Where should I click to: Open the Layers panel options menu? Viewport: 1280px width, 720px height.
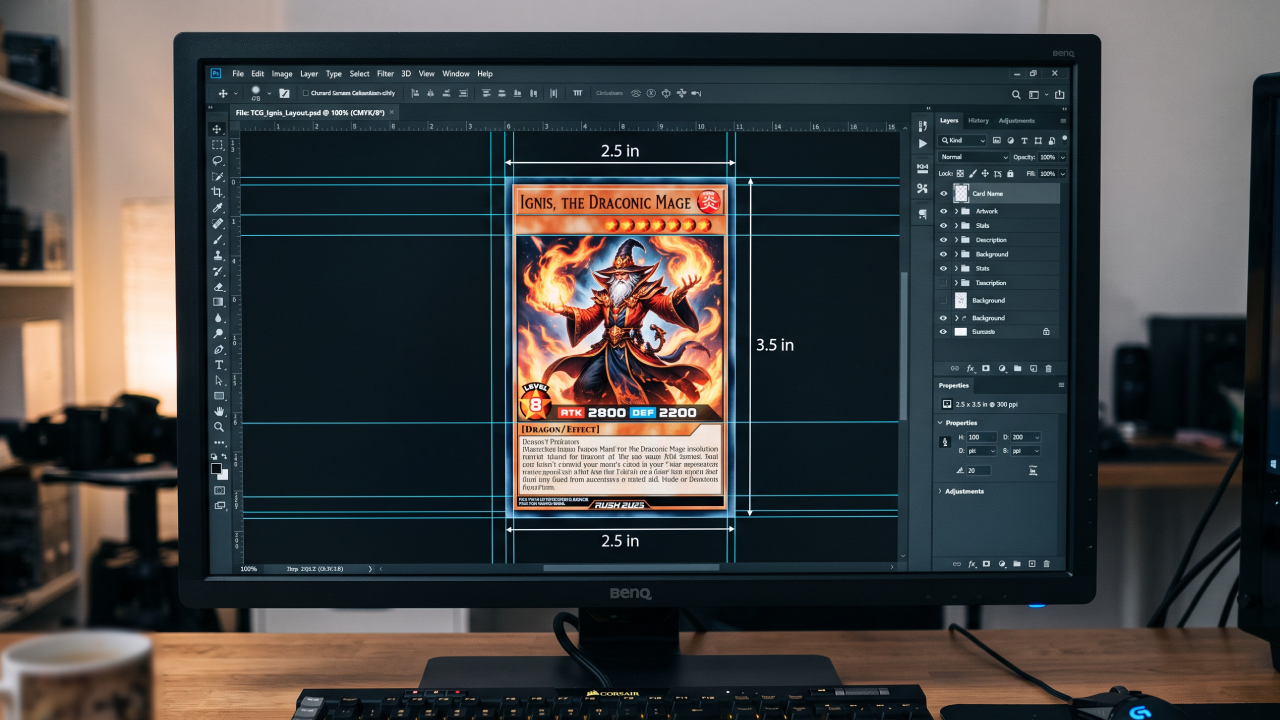1061,121
